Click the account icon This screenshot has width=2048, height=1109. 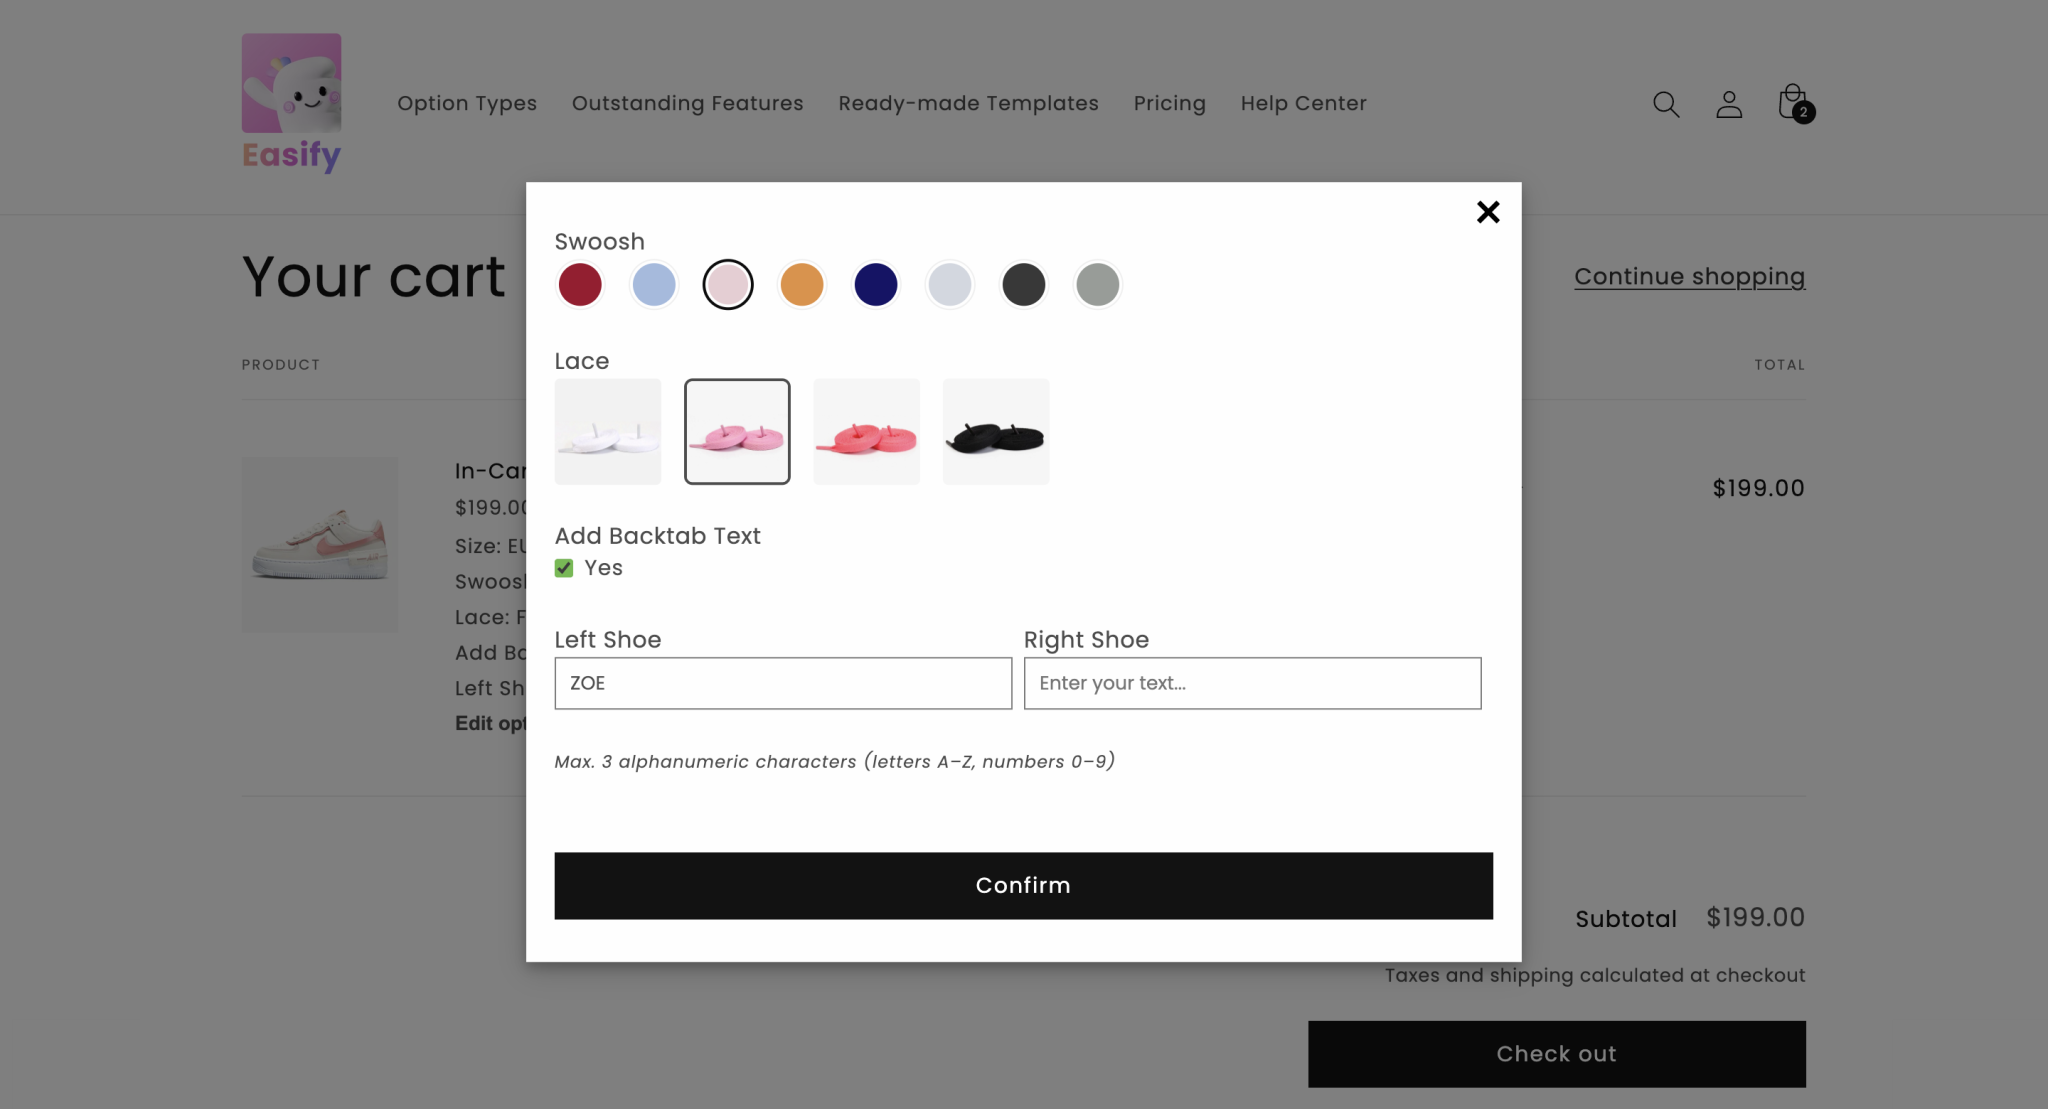pos(1729,104)
